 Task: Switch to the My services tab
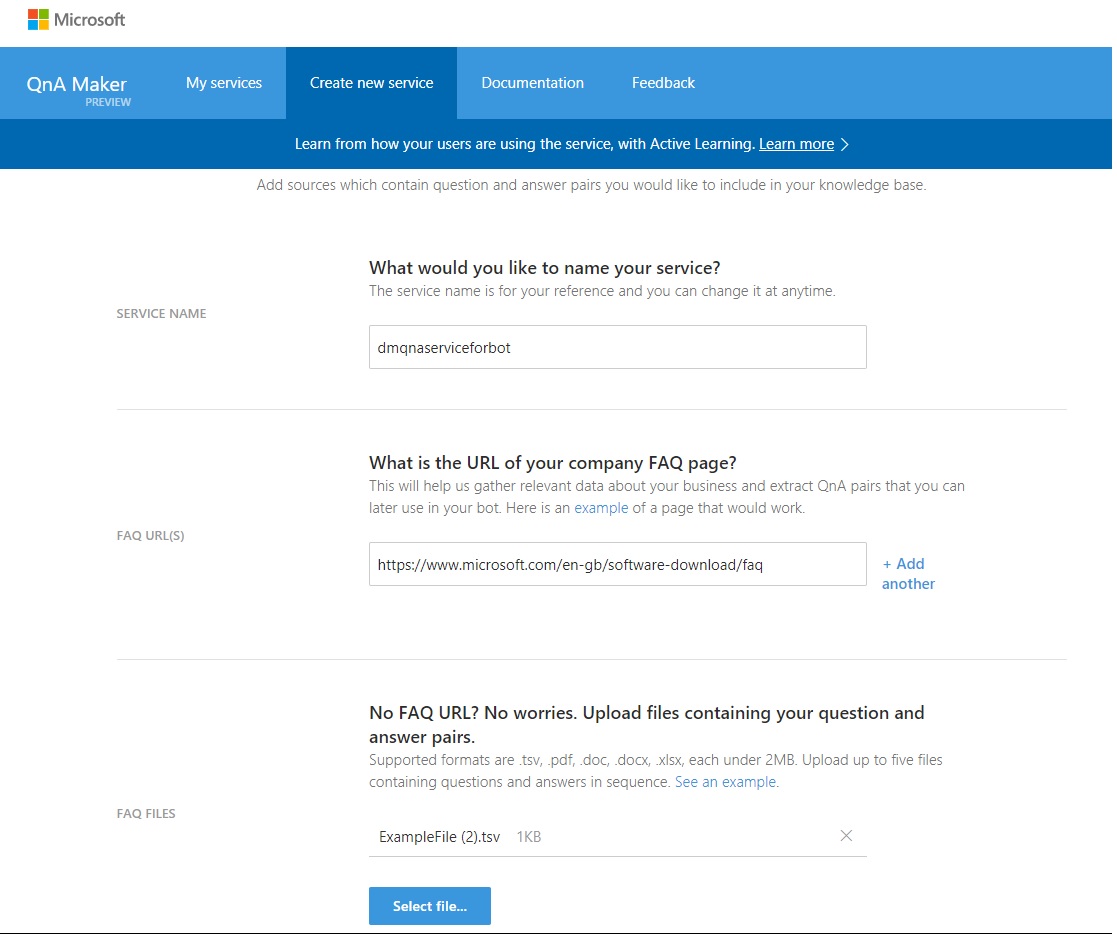[223, 83]
